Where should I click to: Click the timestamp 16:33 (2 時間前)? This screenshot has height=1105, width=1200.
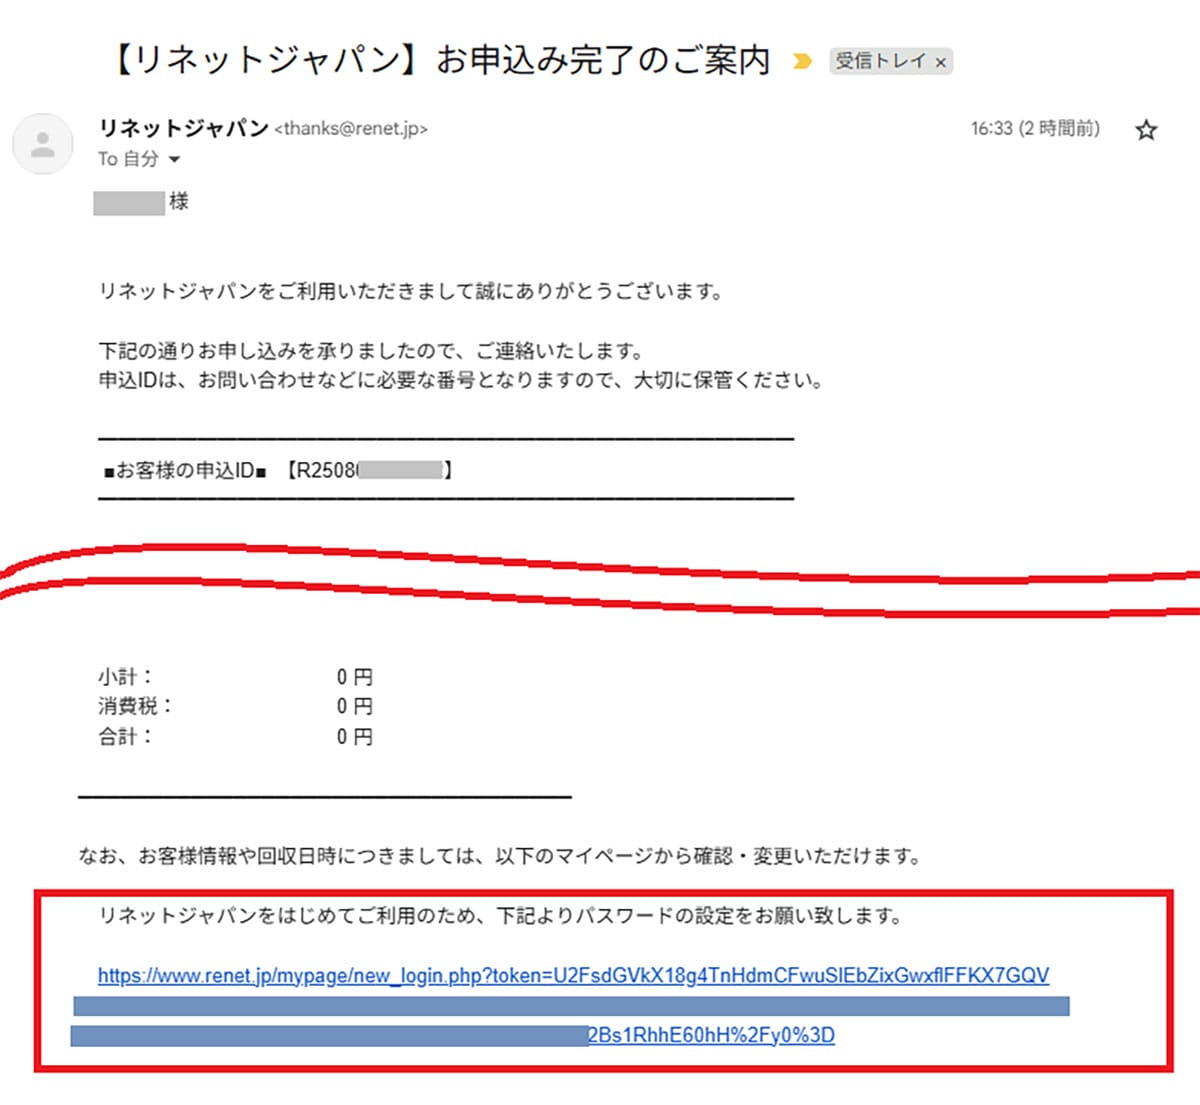tap(1035, 128)
